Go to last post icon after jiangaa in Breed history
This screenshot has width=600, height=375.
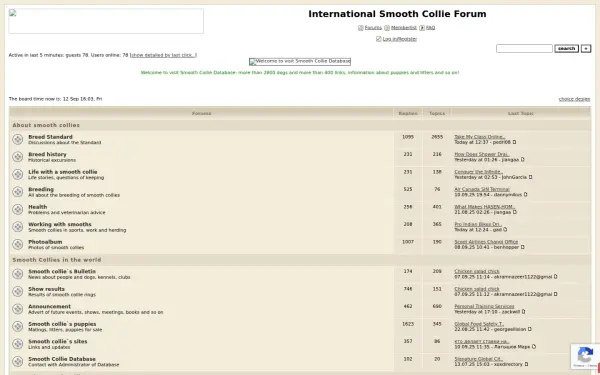point(523,160)
